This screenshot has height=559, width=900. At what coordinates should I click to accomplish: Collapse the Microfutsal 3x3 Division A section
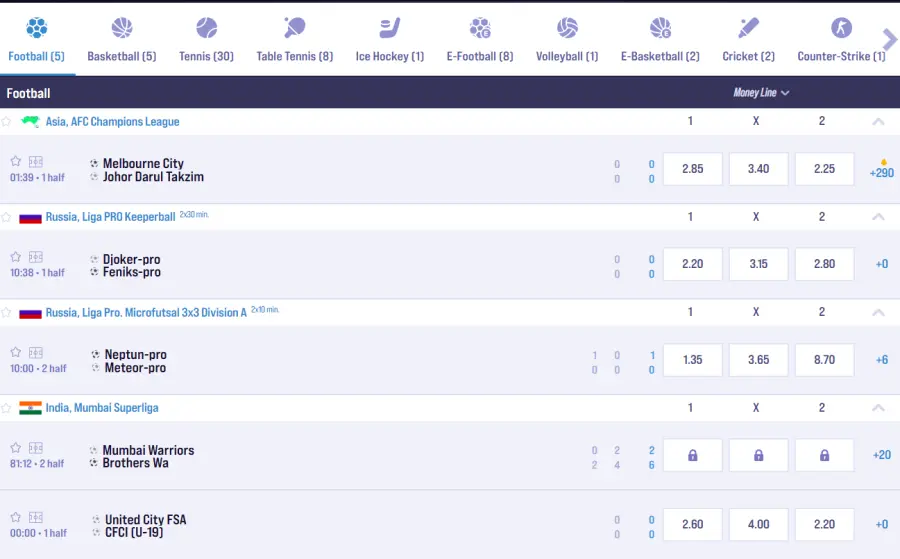878,312
